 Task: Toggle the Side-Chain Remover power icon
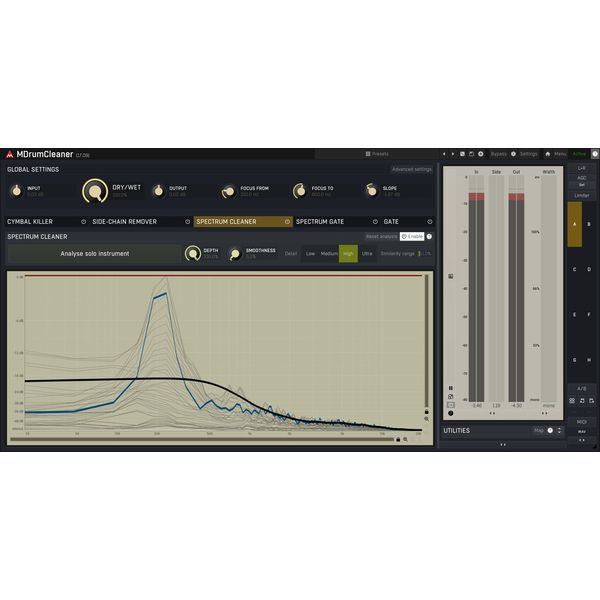(x=188, y=222)
